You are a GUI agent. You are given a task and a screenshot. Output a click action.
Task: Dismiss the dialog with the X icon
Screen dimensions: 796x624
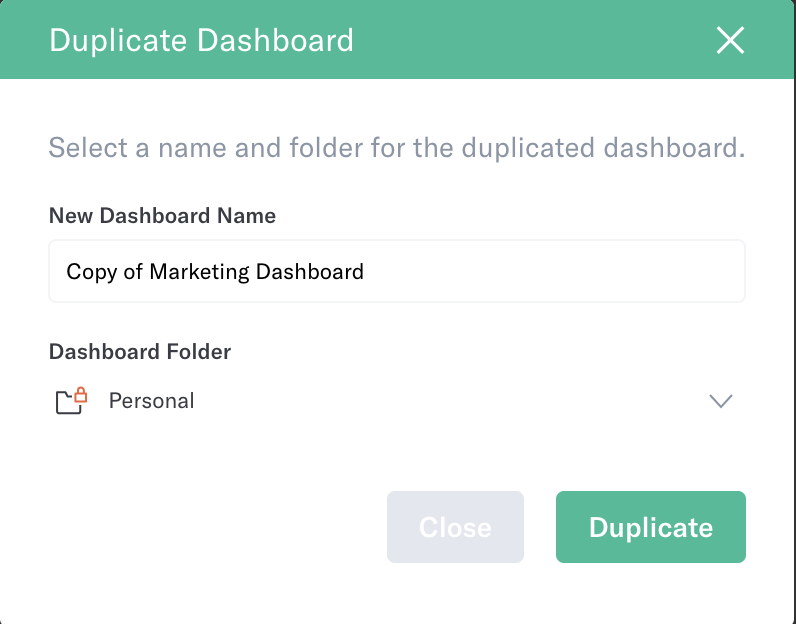[x=730, y=40]
